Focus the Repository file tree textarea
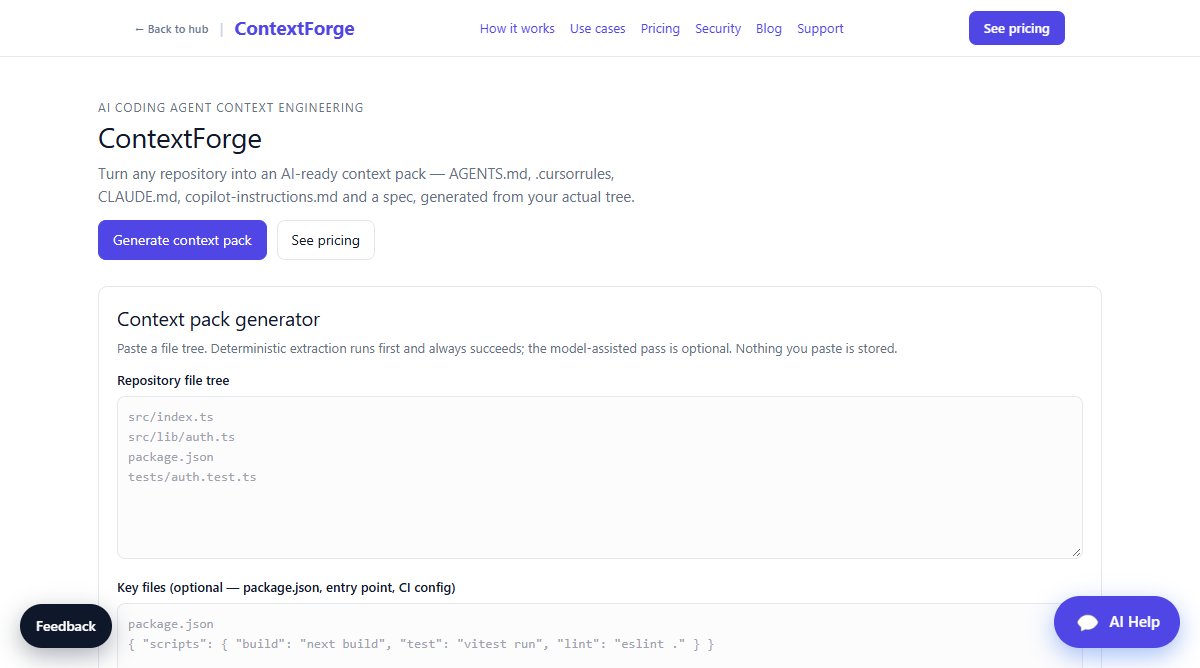 pos(600,477)
